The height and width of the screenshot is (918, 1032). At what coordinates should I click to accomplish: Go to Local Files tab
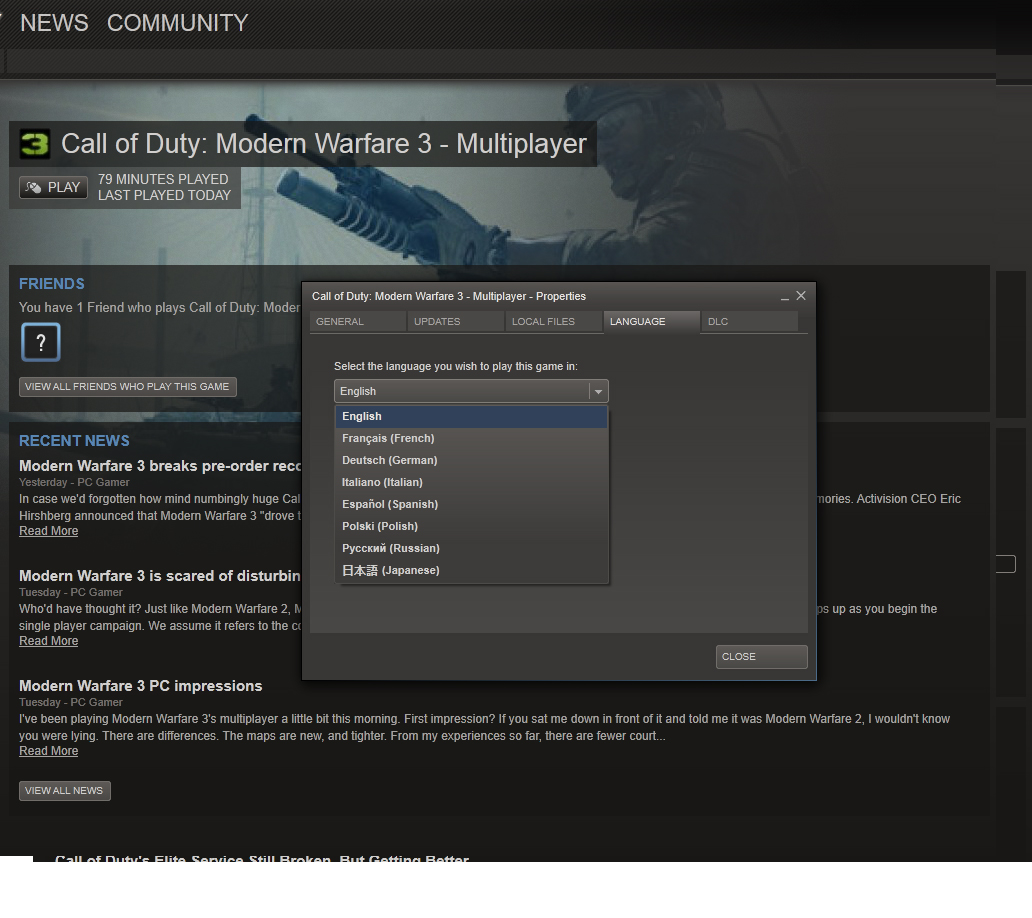pos(554,322)
